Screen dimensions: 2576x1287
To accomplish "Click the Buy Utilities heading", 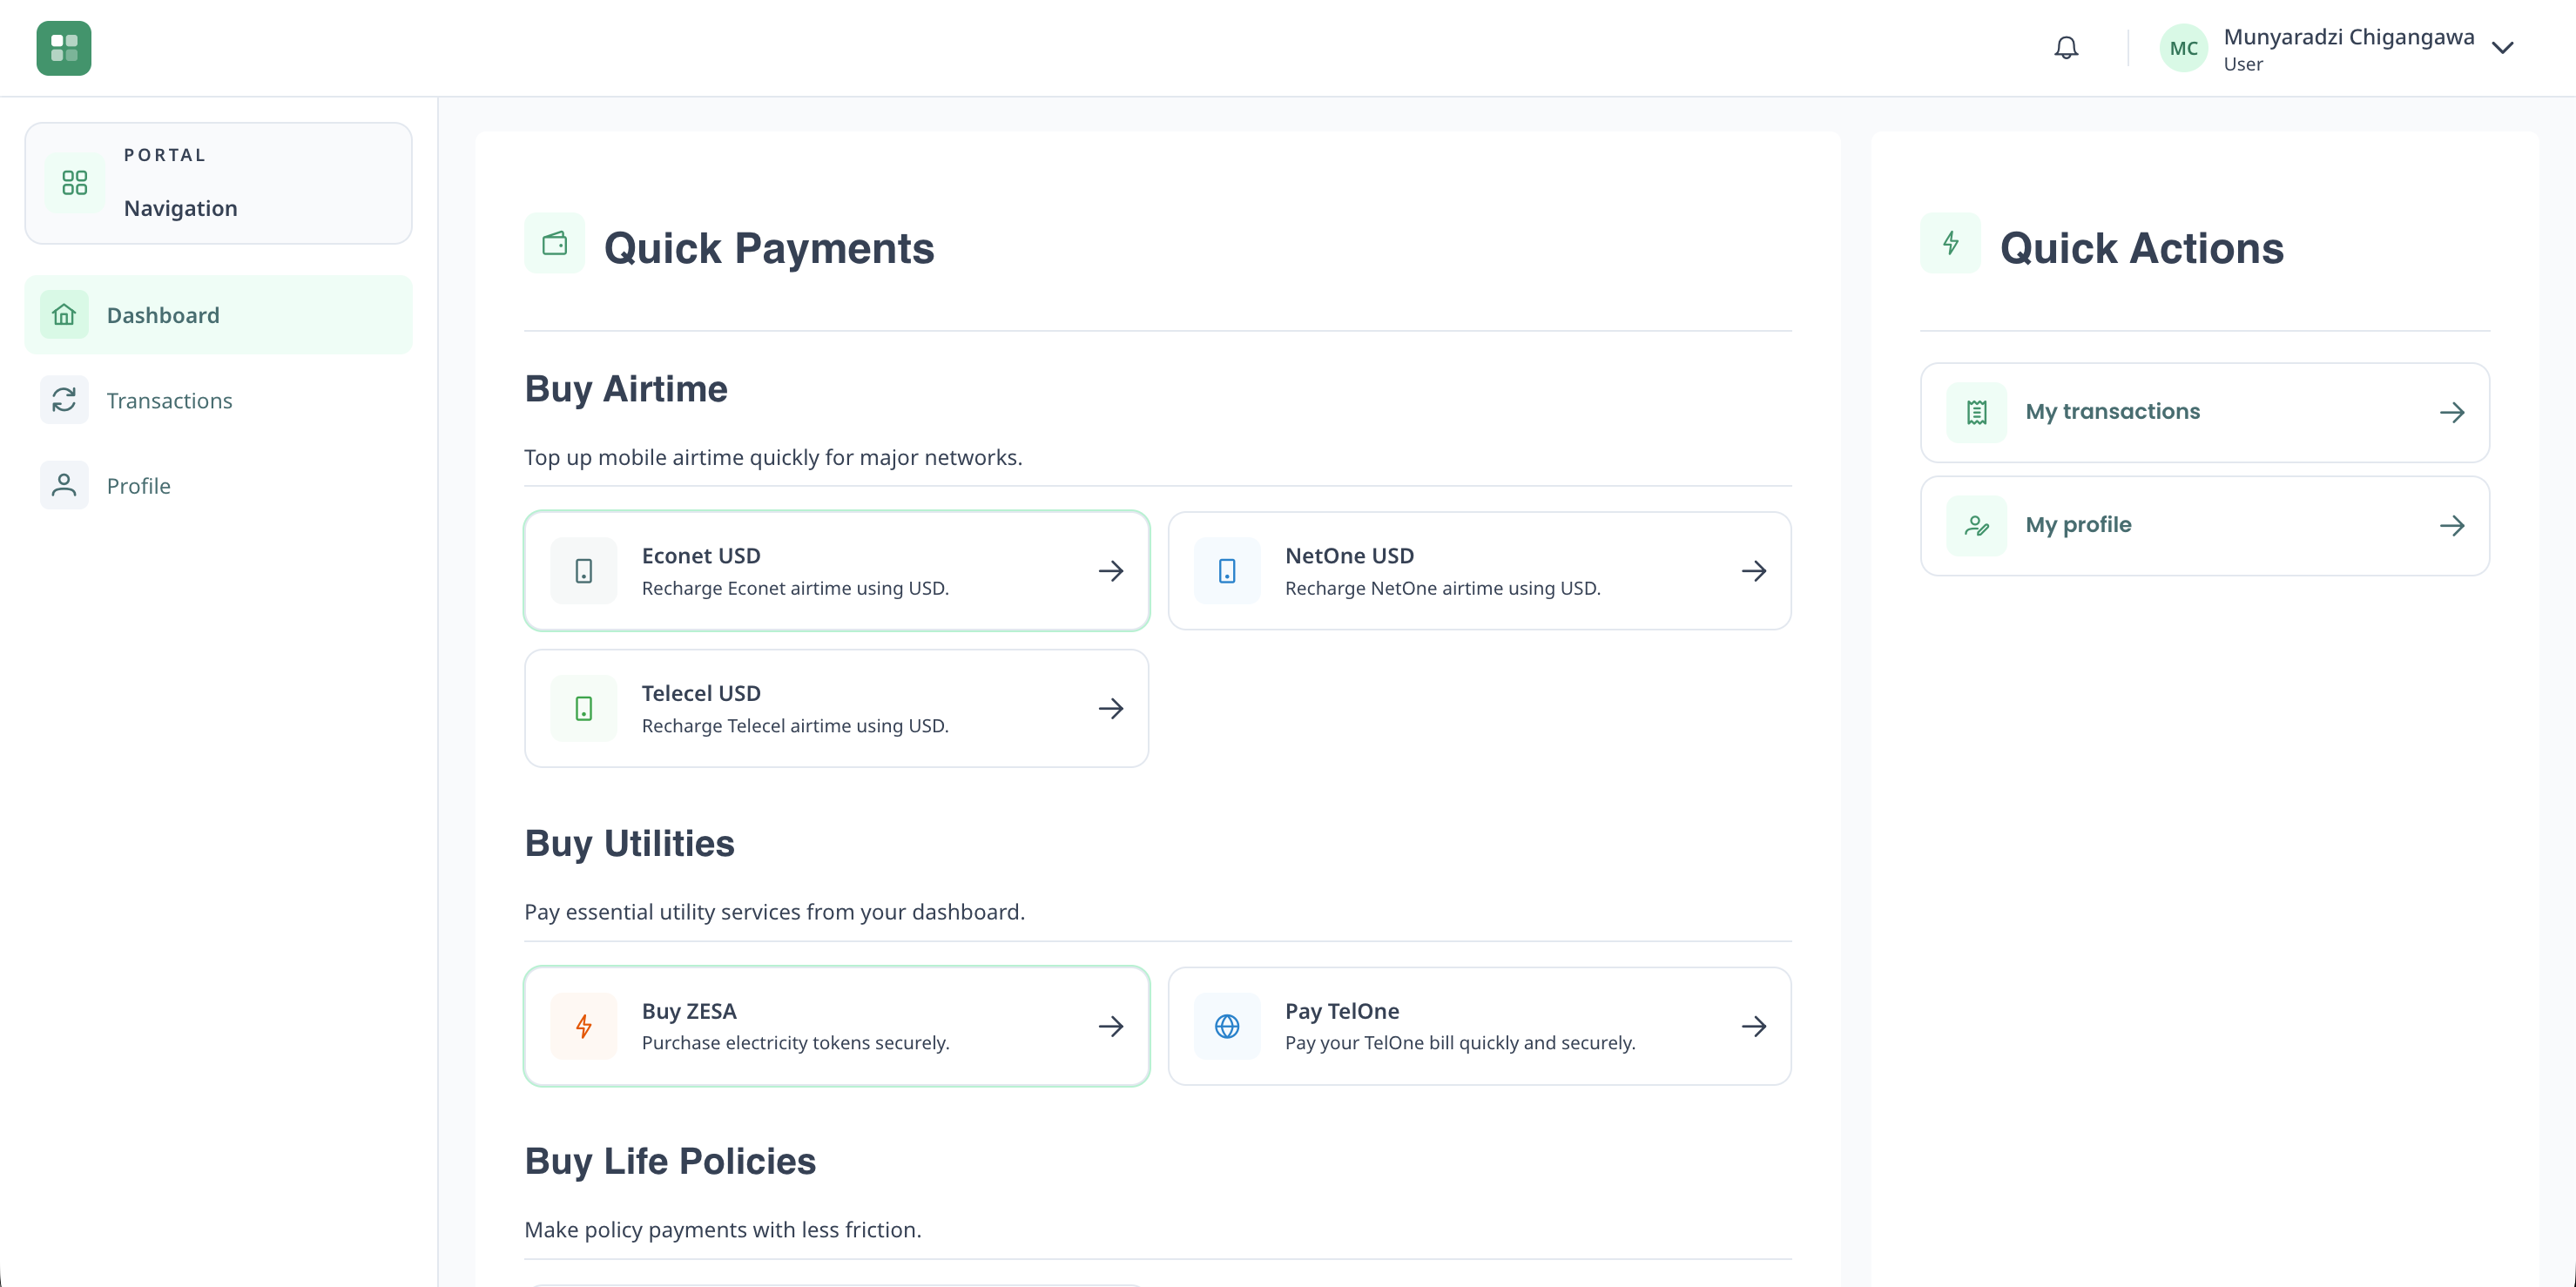I will point(629,843).
